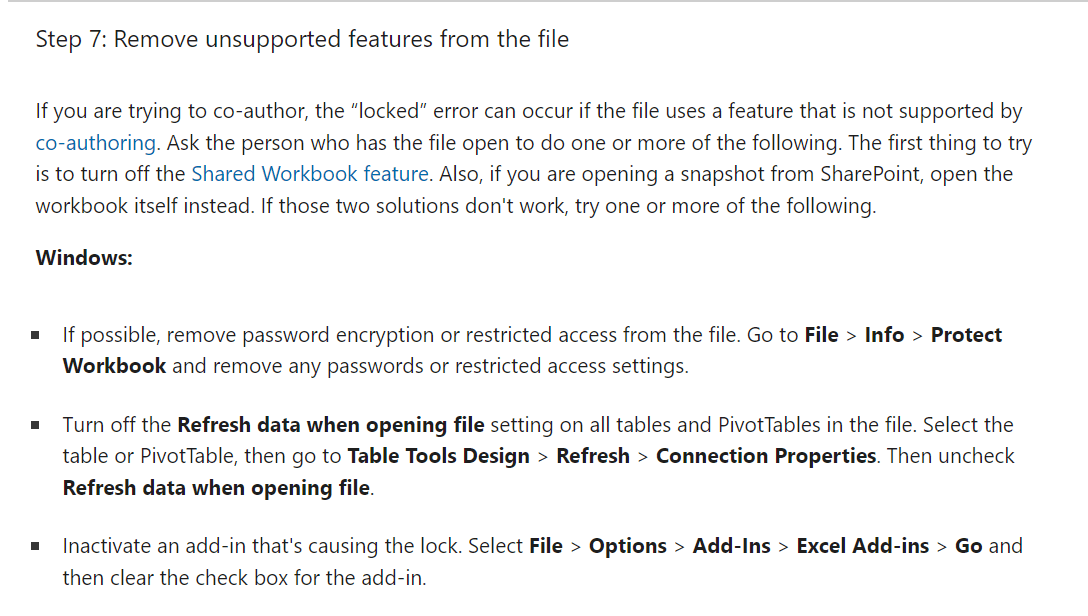Click bold File before Info
The width and height of the screenshot is (1088, 616).
[x=822, y=335]
